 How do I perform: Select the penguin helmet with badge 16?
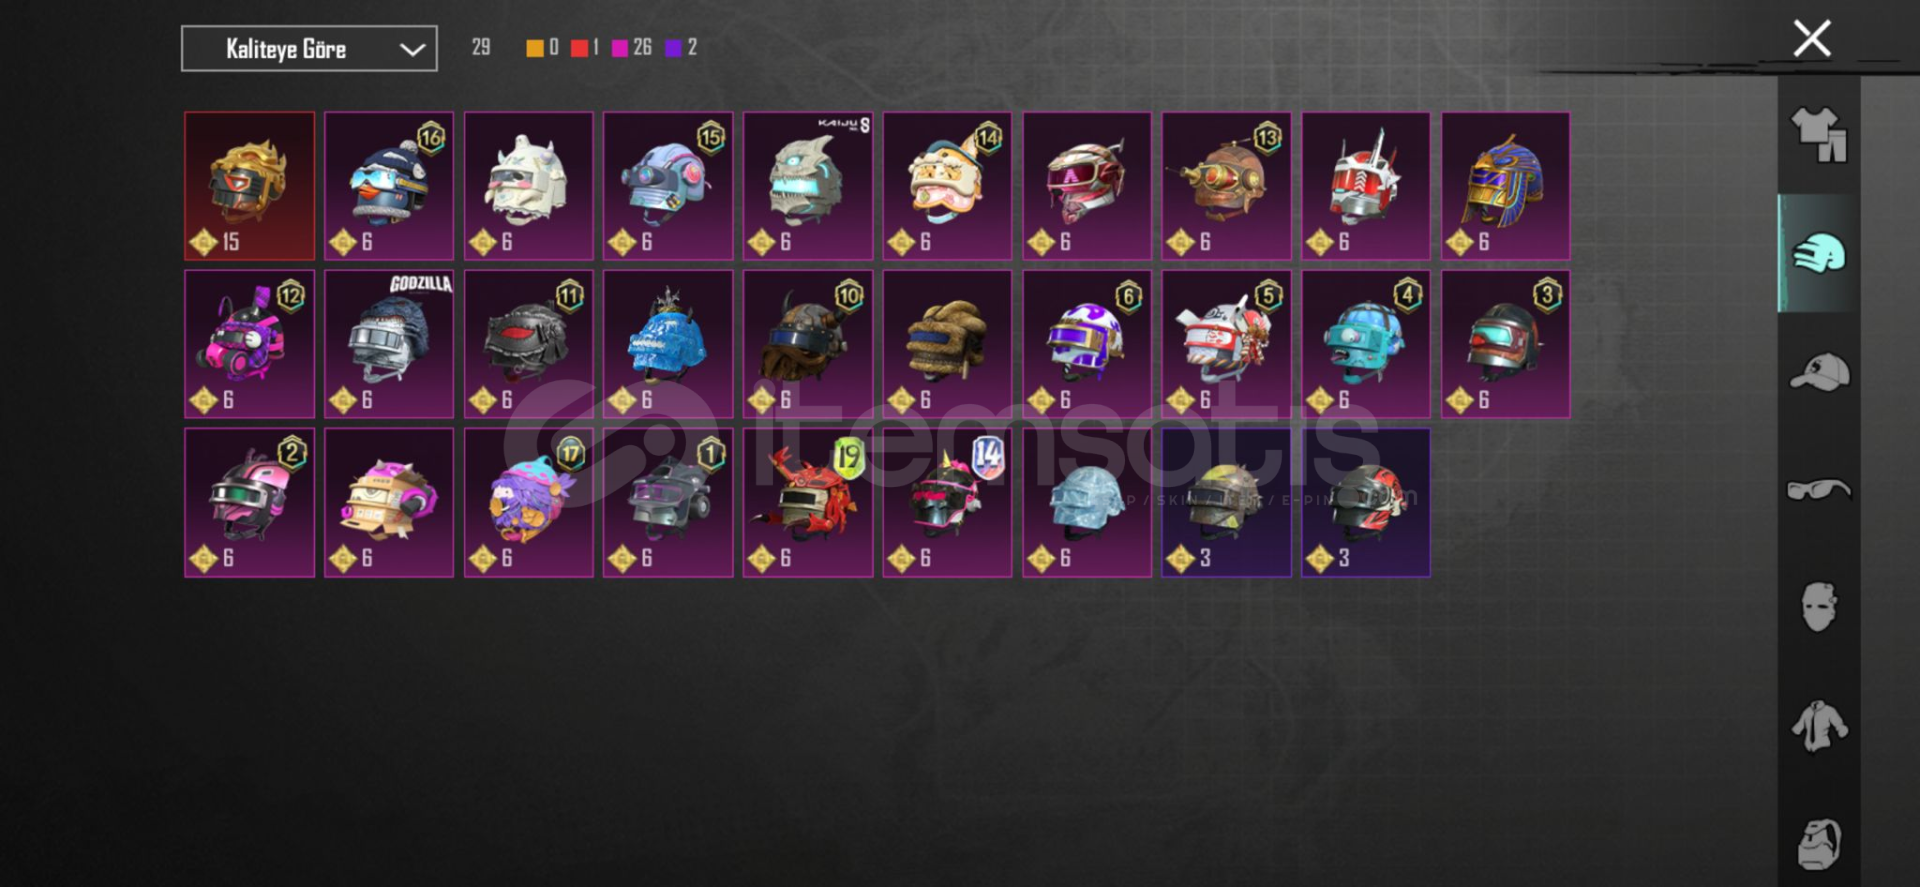tap(389, 186)
